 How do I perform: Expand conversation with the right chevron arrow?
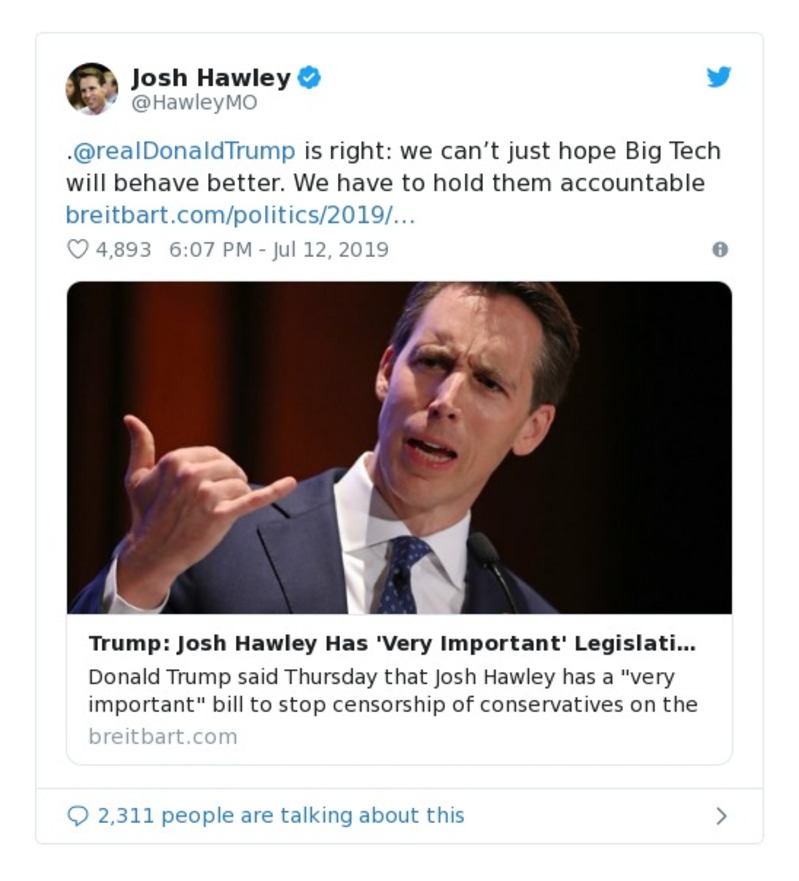click(722, 815)
